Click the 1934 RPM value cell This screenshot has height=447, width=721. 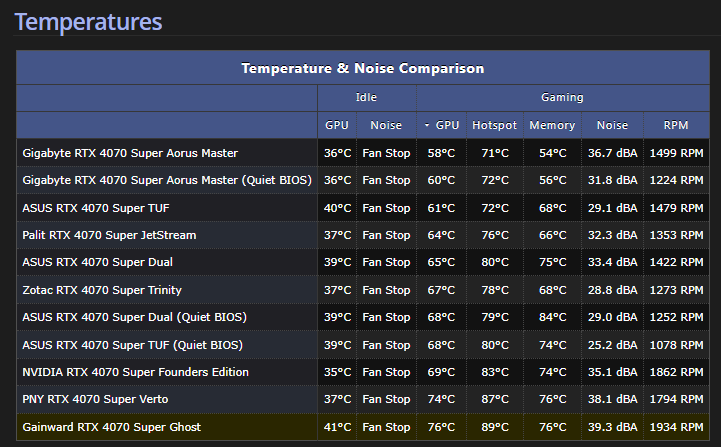[675, 427]
